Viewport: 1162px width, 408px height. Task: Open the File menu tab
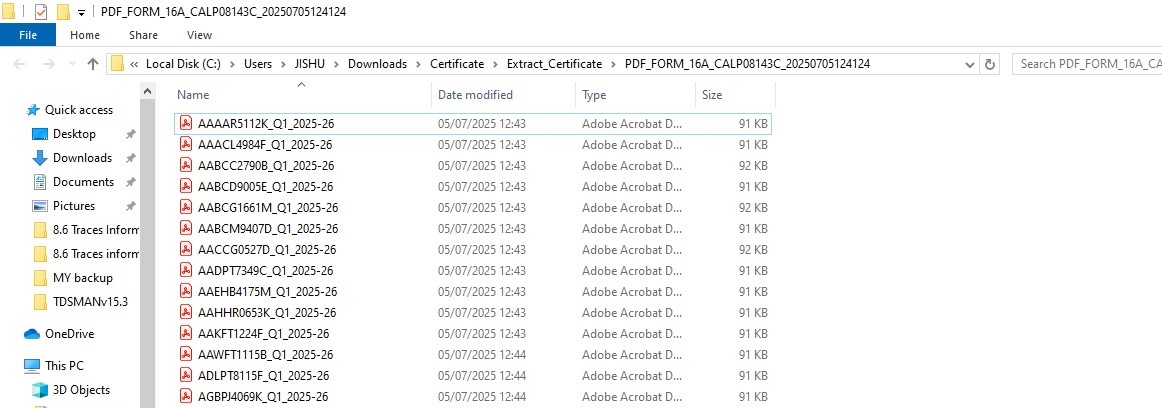tap(27, 35)
